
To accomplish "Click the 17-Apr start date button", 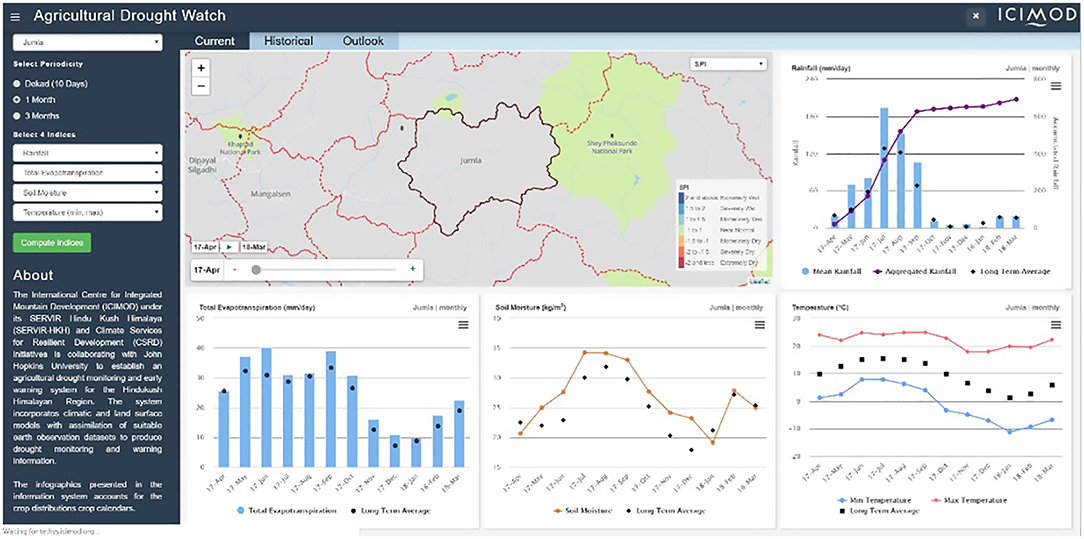I will (205, 246).
